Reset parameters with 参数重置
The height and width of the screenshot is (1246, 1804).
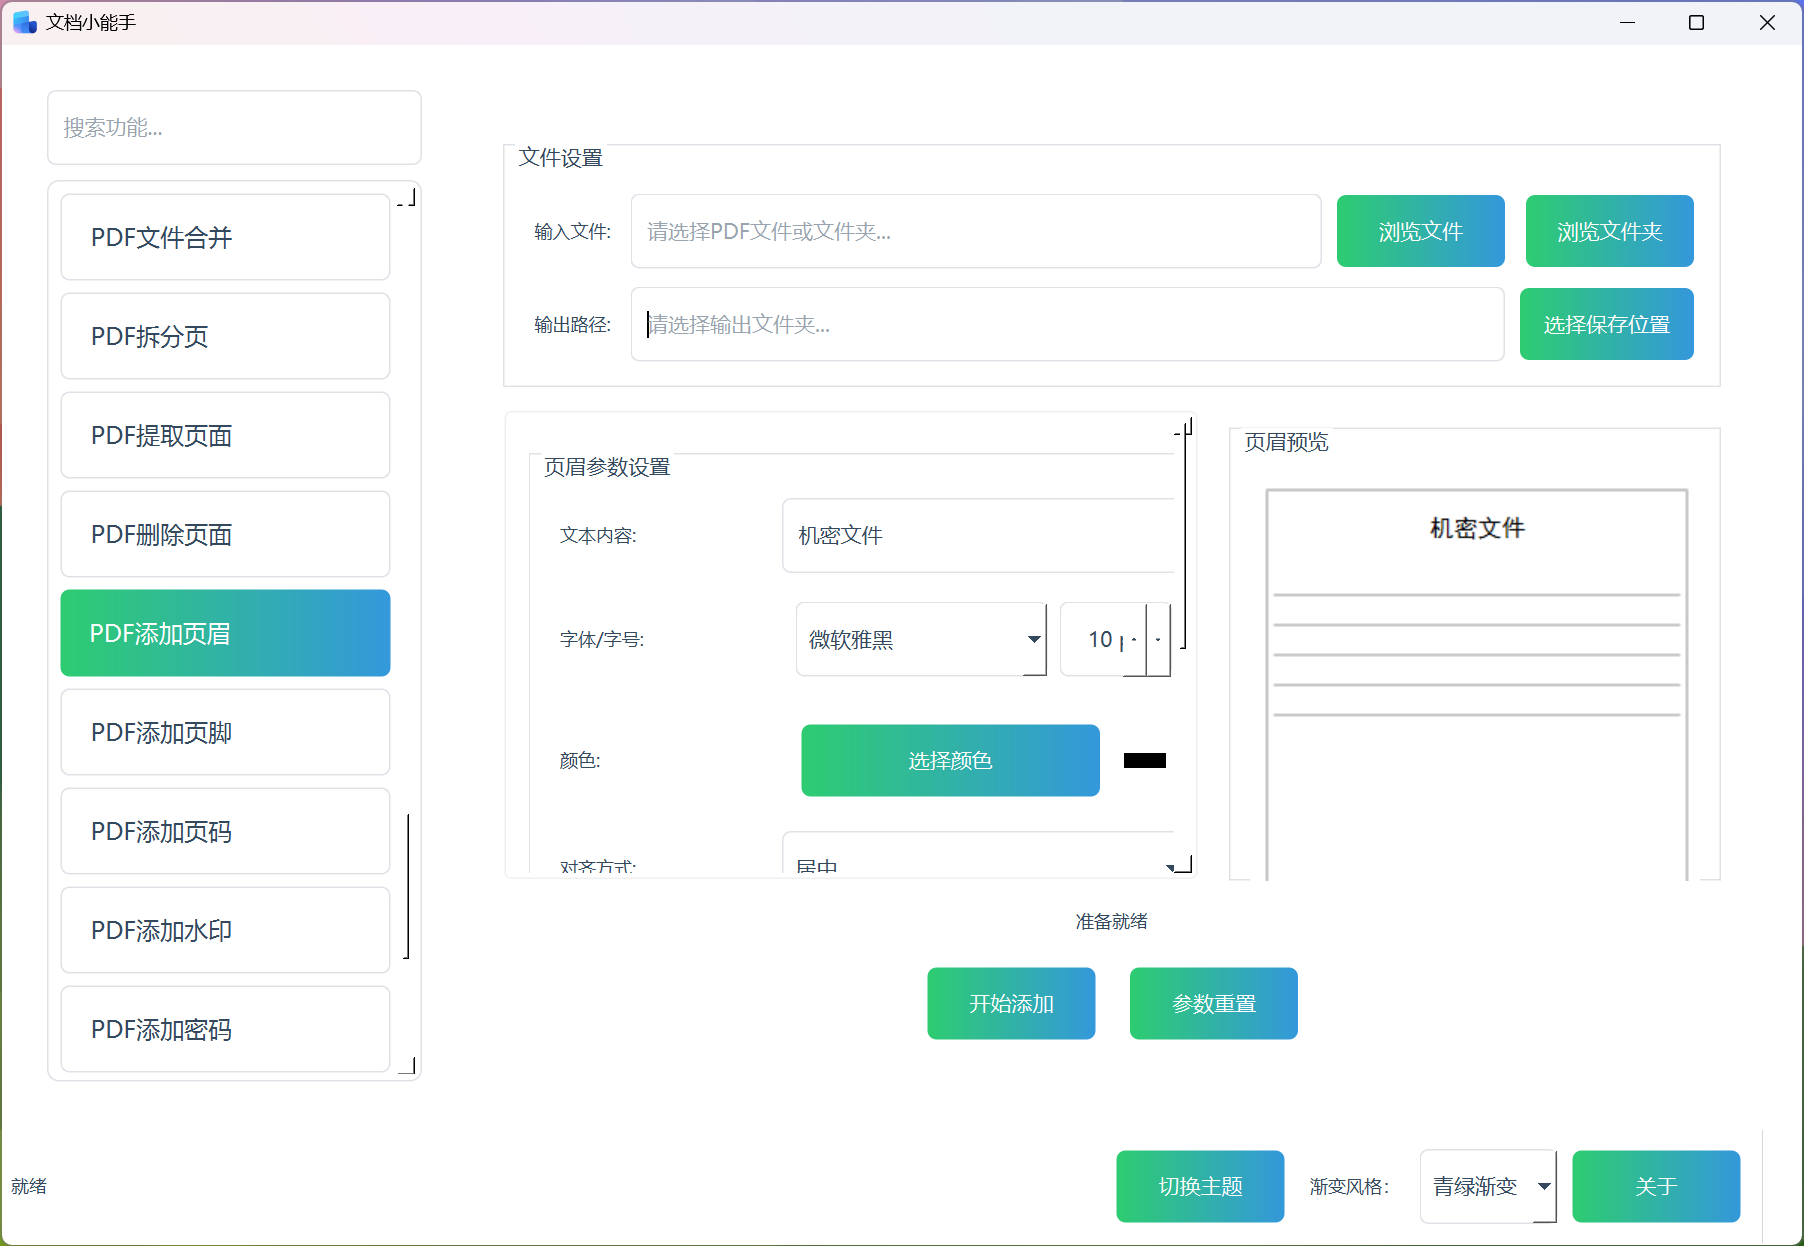pyautogui.click(x=1213, y=1003)
